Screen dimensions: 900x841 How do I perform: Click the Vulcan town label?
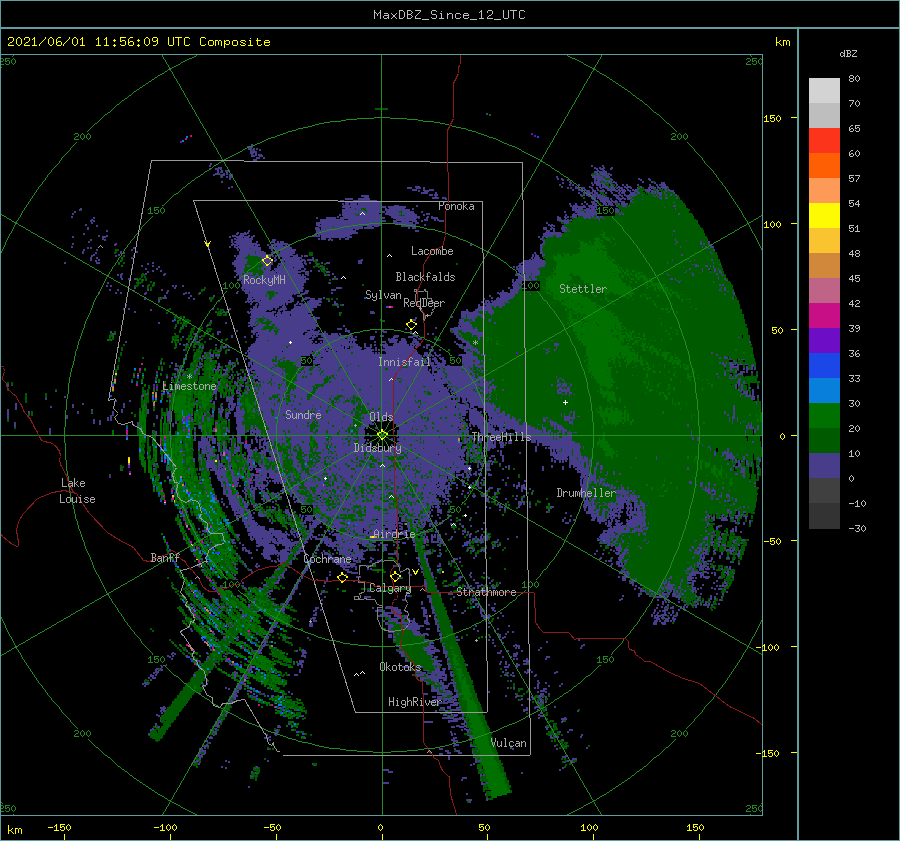[x=509, y=743]
